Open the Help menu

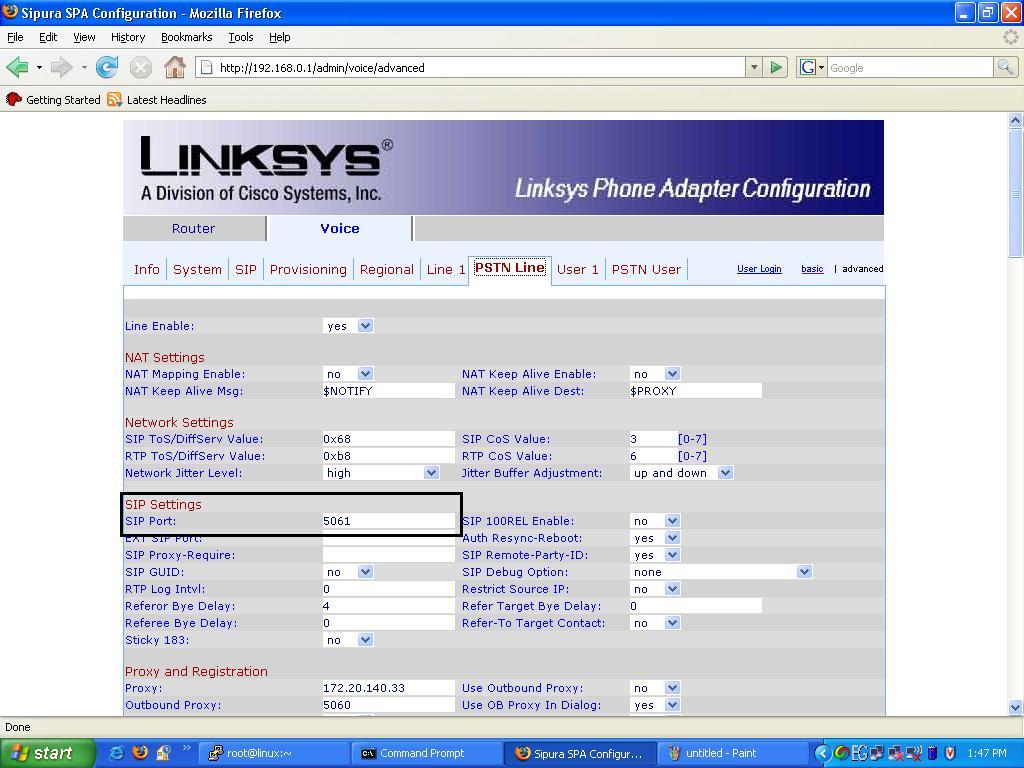[280, 37]
